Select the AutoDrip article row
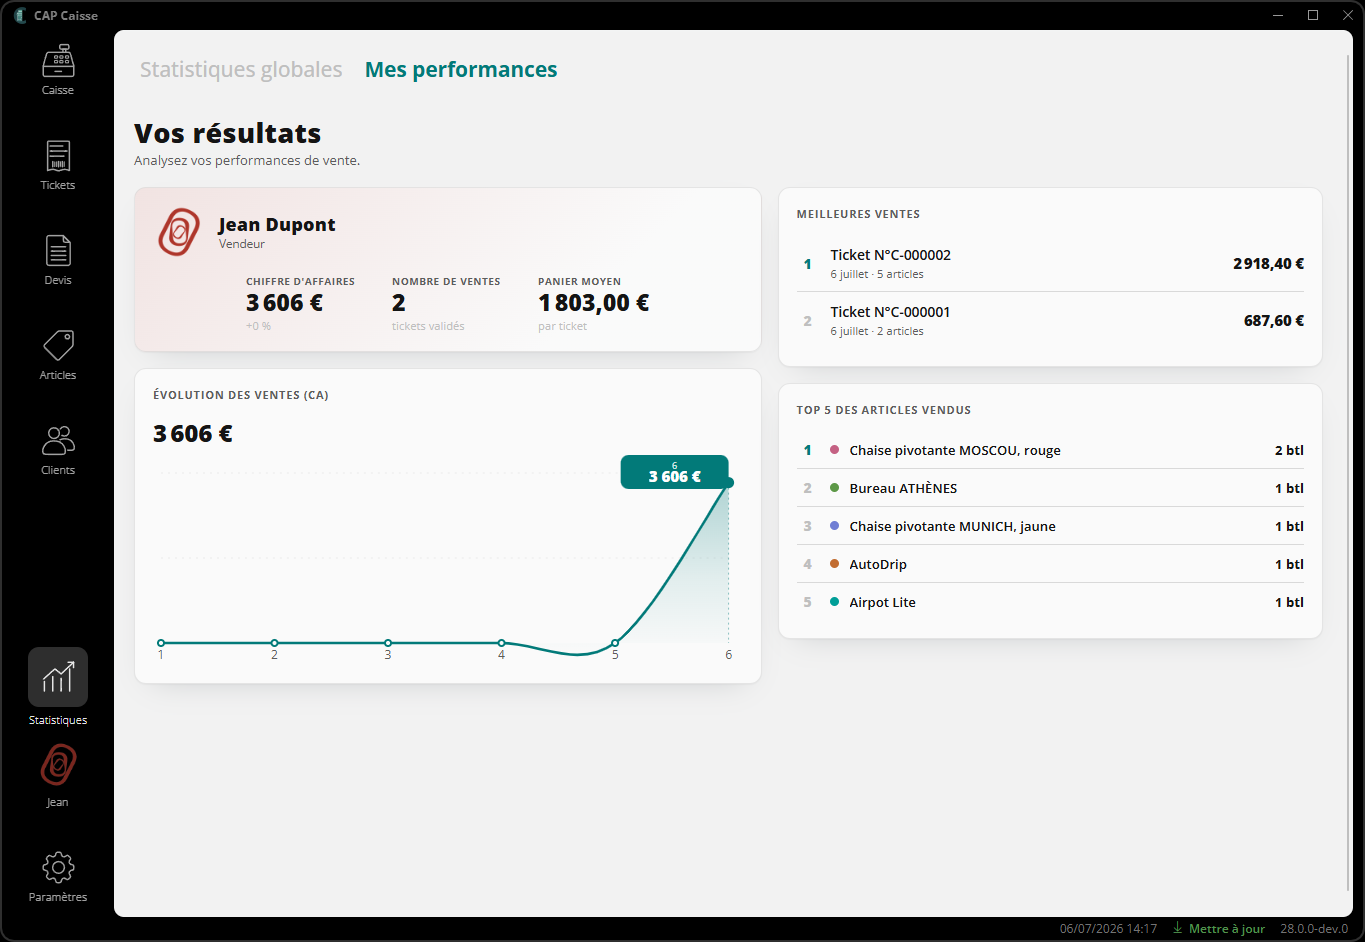 point(1050,564)
